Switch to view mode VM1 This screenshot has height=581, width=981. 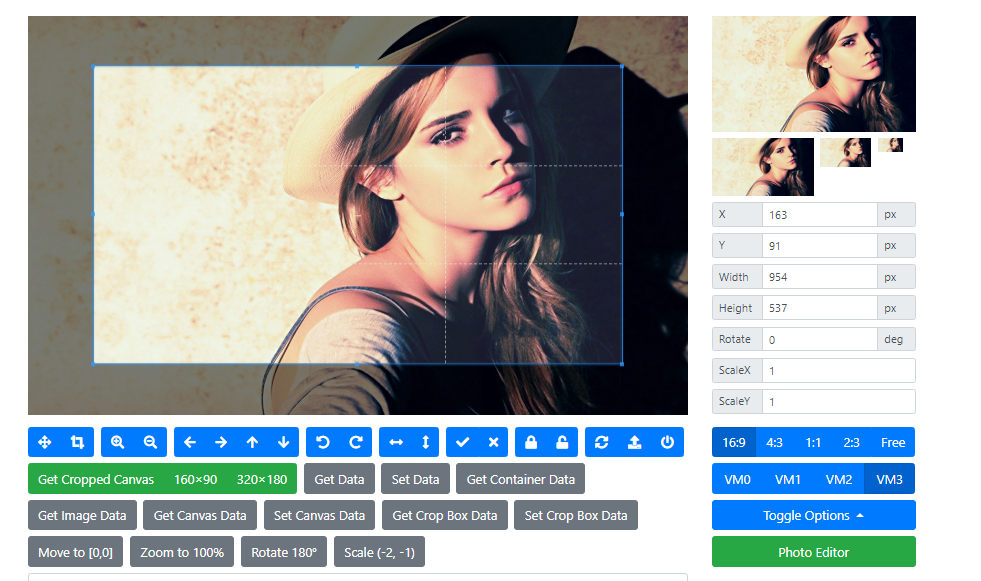tap(788, 479)
